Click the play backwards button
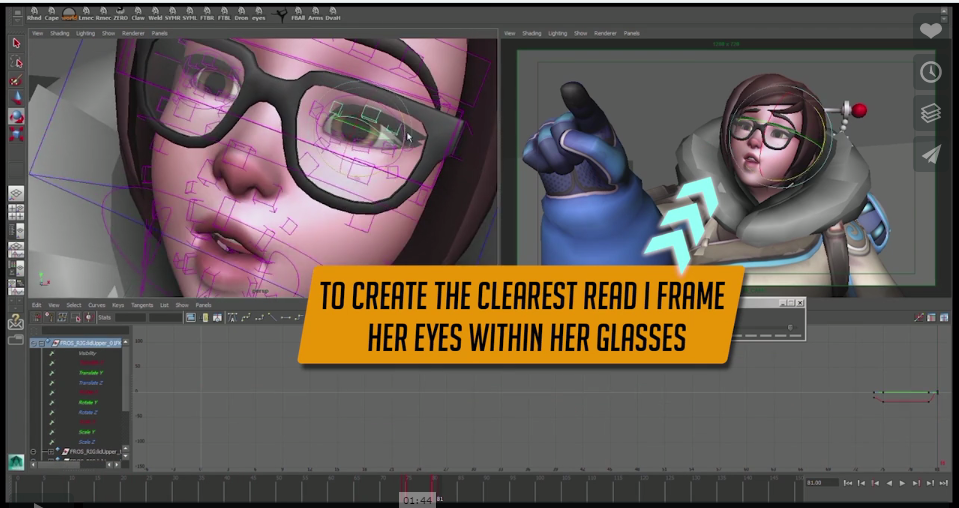959x508 pixels. (x=889, y=483)
